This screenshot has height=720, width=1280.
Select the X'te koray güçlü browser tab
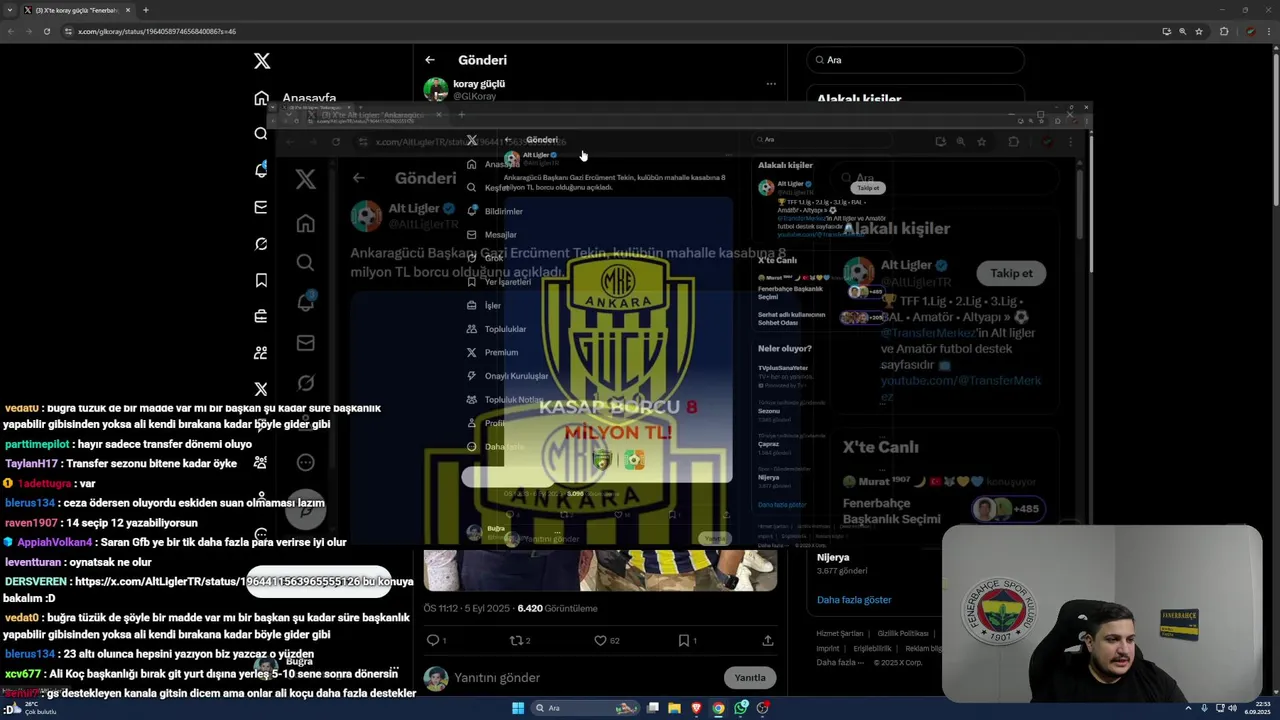pos(77,10)
